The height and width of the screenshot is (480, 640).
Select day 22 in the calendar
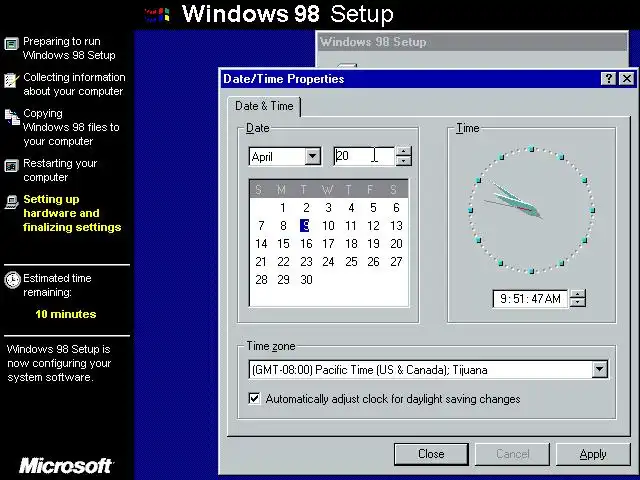pyautogui.click(x=283, y=262)
